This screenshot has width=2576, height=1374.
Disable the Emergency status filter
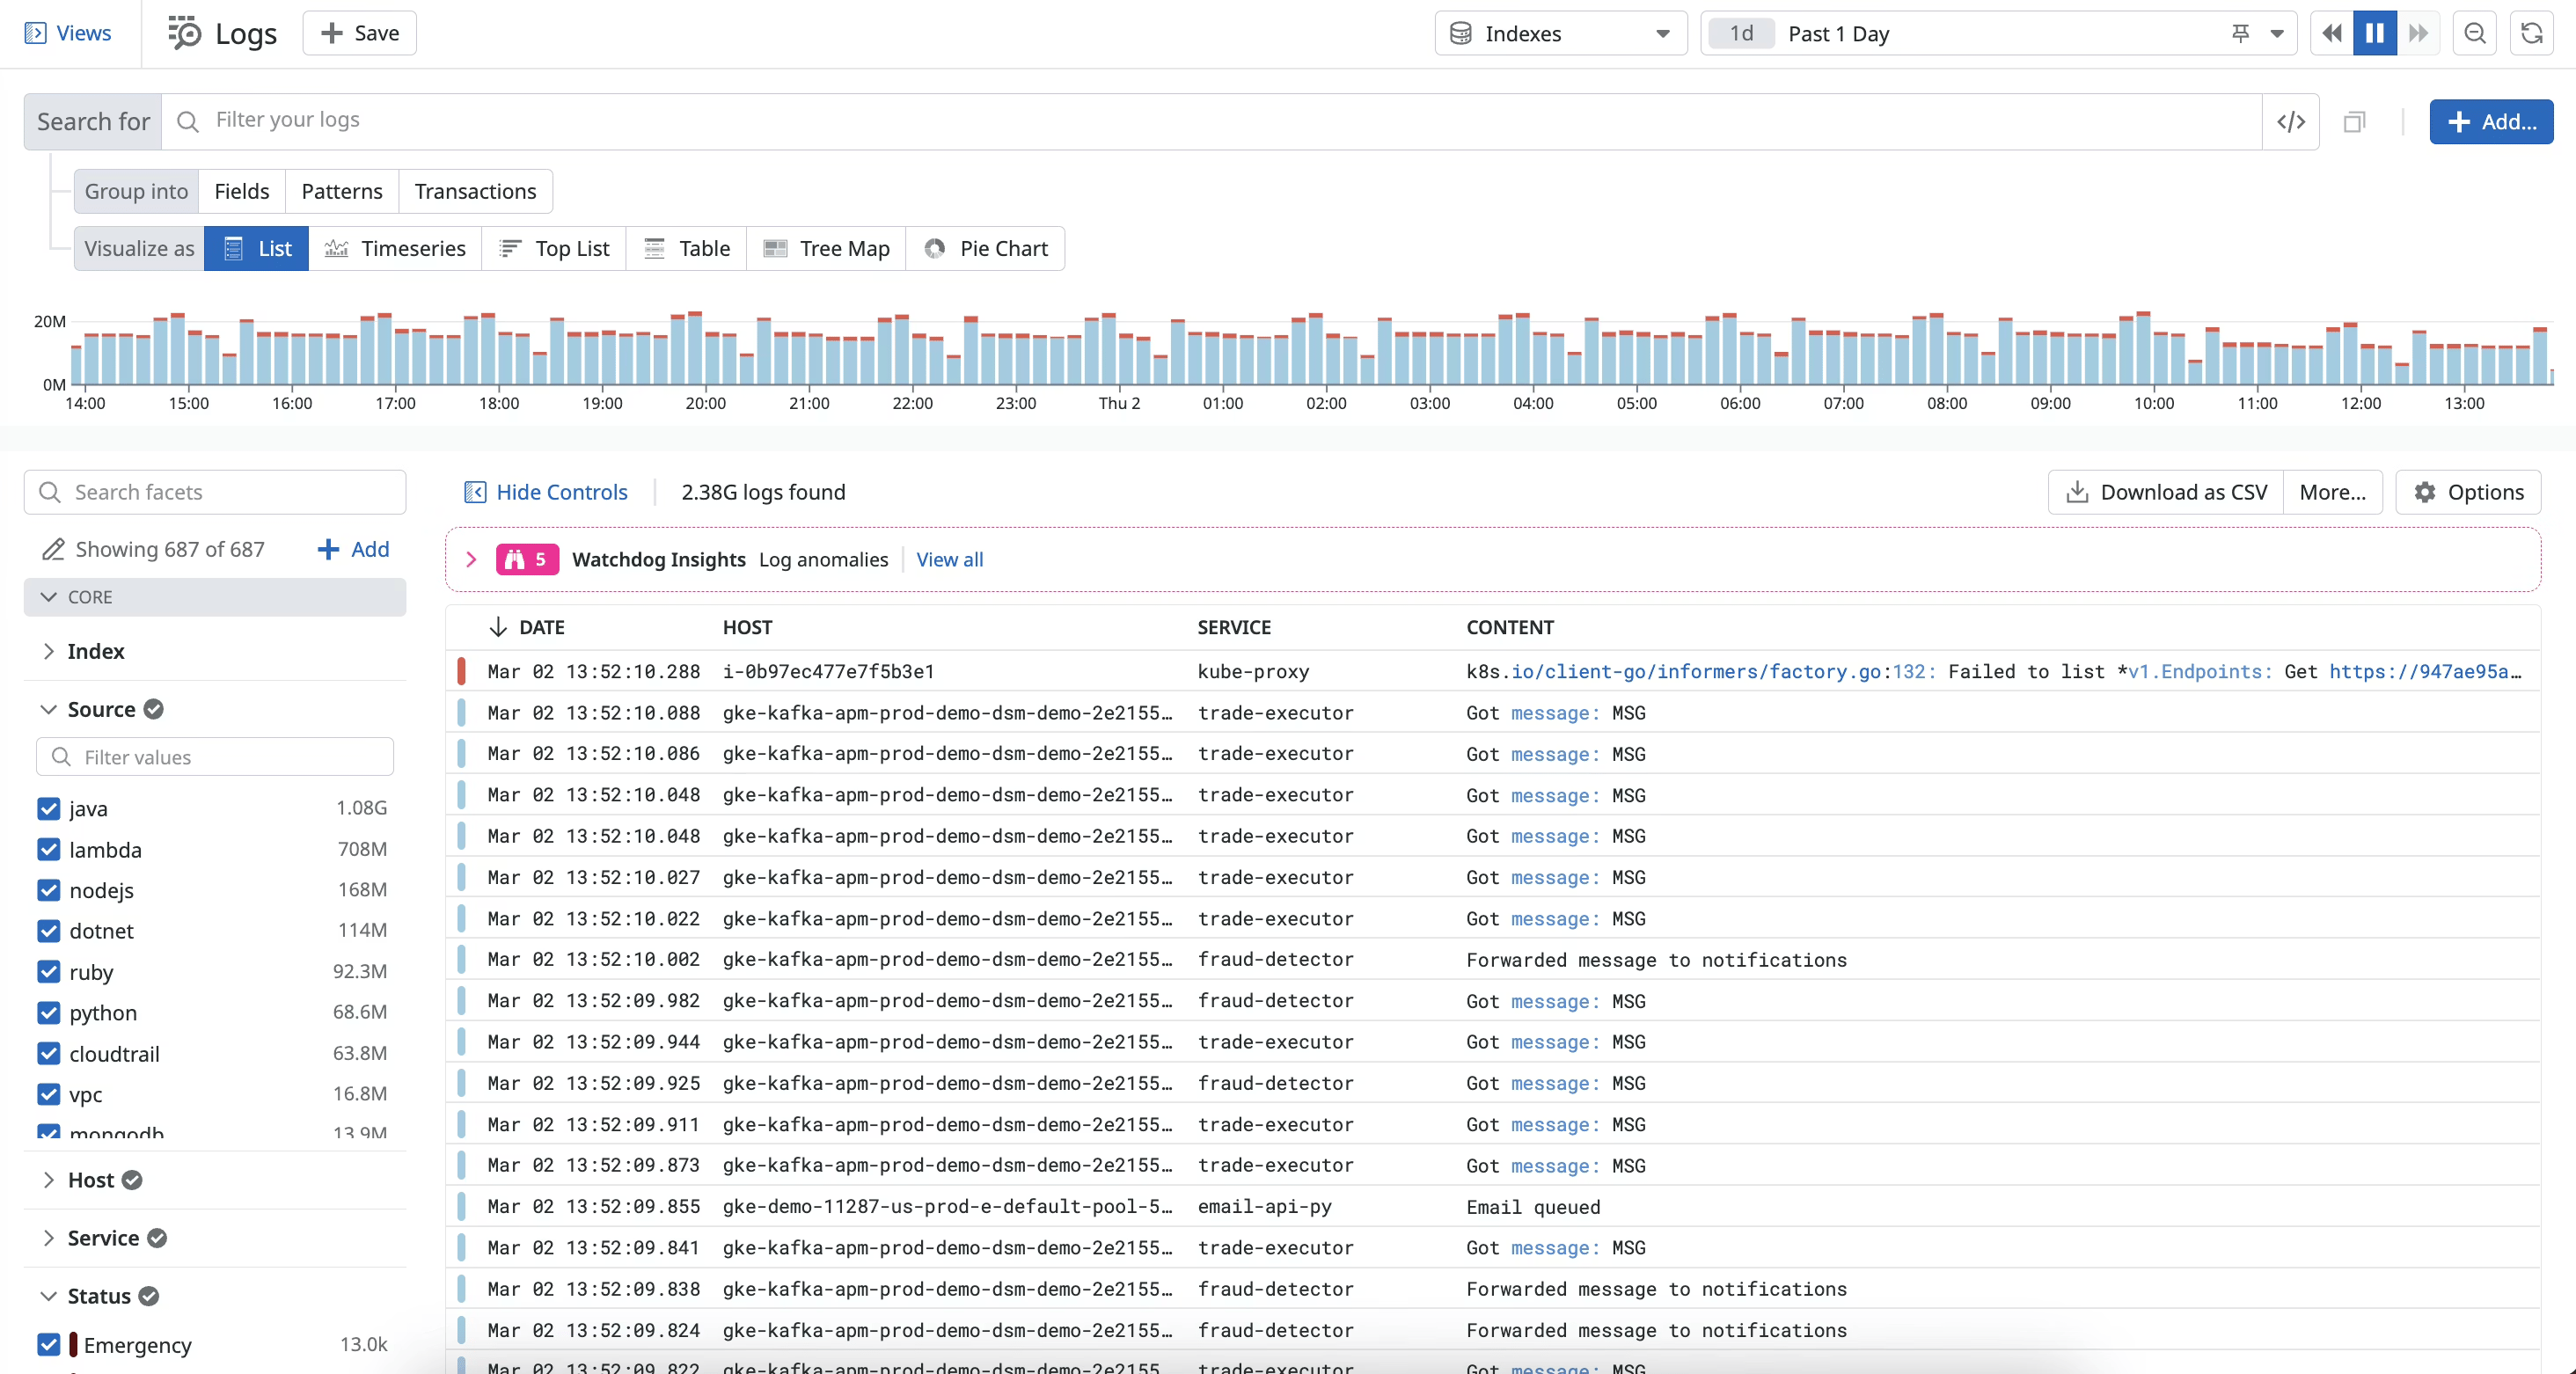pyautogui.click(x=49, y=1344)
